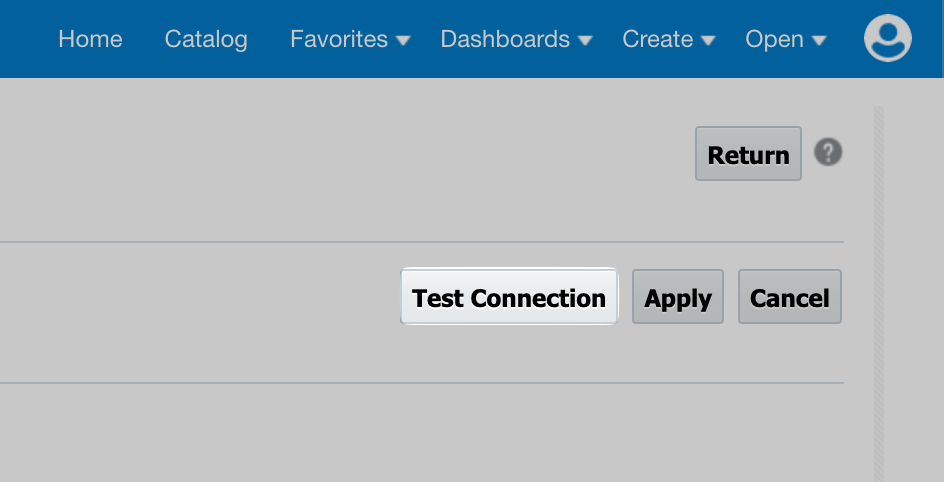Apply the connection settings
Viewport: 944px width, 482px height.
tap(678, 297)
